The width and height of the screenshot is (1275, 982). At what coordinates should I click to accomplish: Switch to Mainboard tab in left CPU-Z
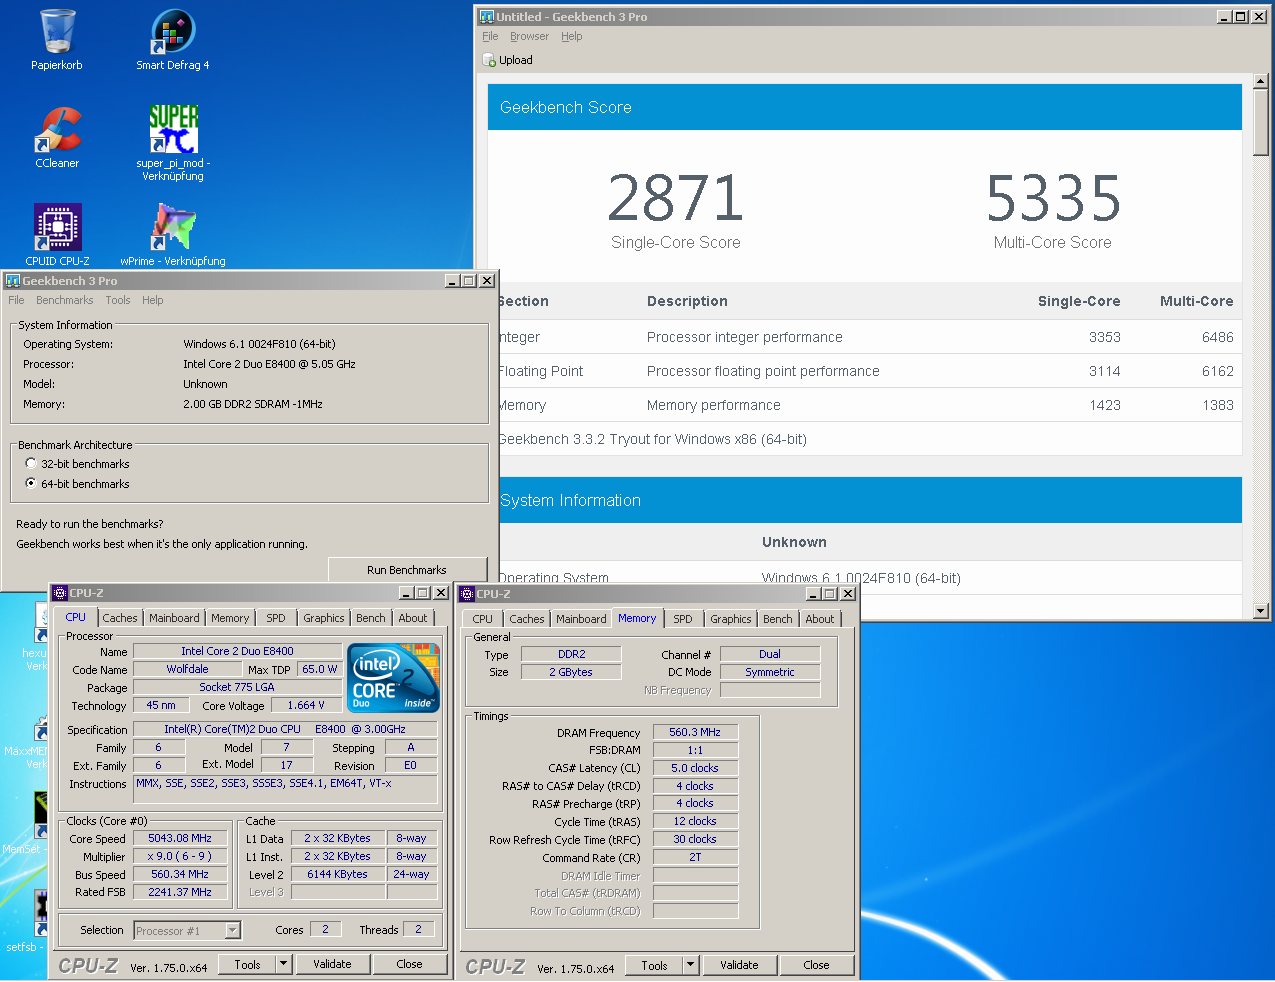click(174, 619)
